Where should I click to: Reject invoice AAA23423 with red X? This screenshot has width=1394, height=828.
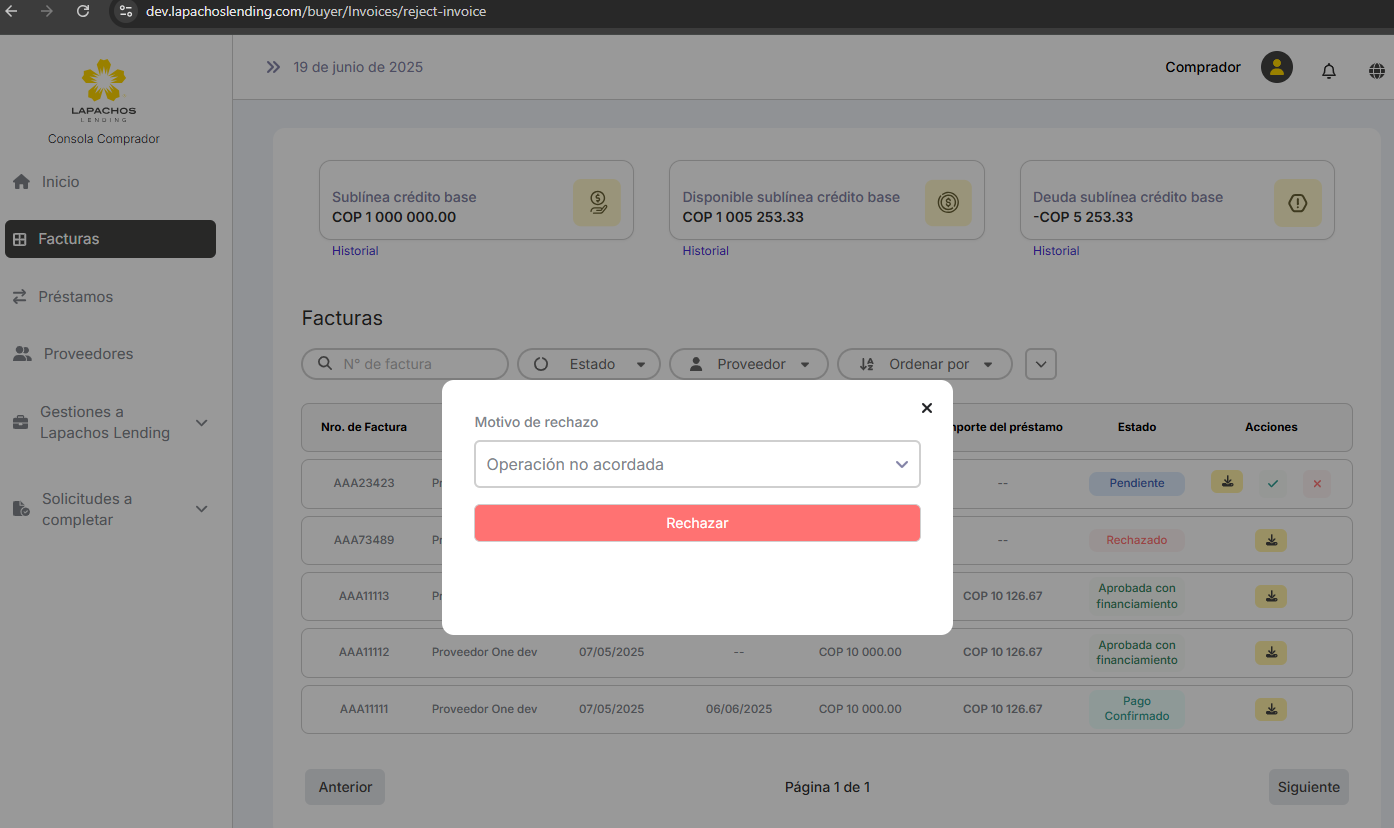[x=1316, y=484]
